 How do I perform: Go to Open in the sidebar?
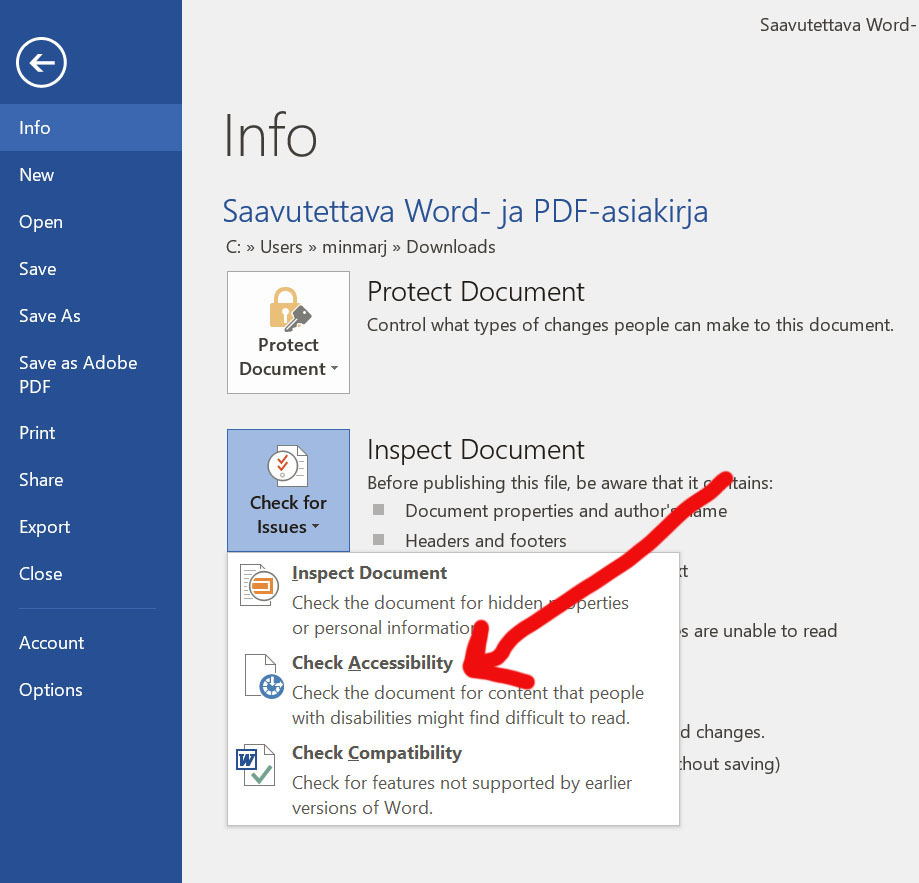(91, 222)
